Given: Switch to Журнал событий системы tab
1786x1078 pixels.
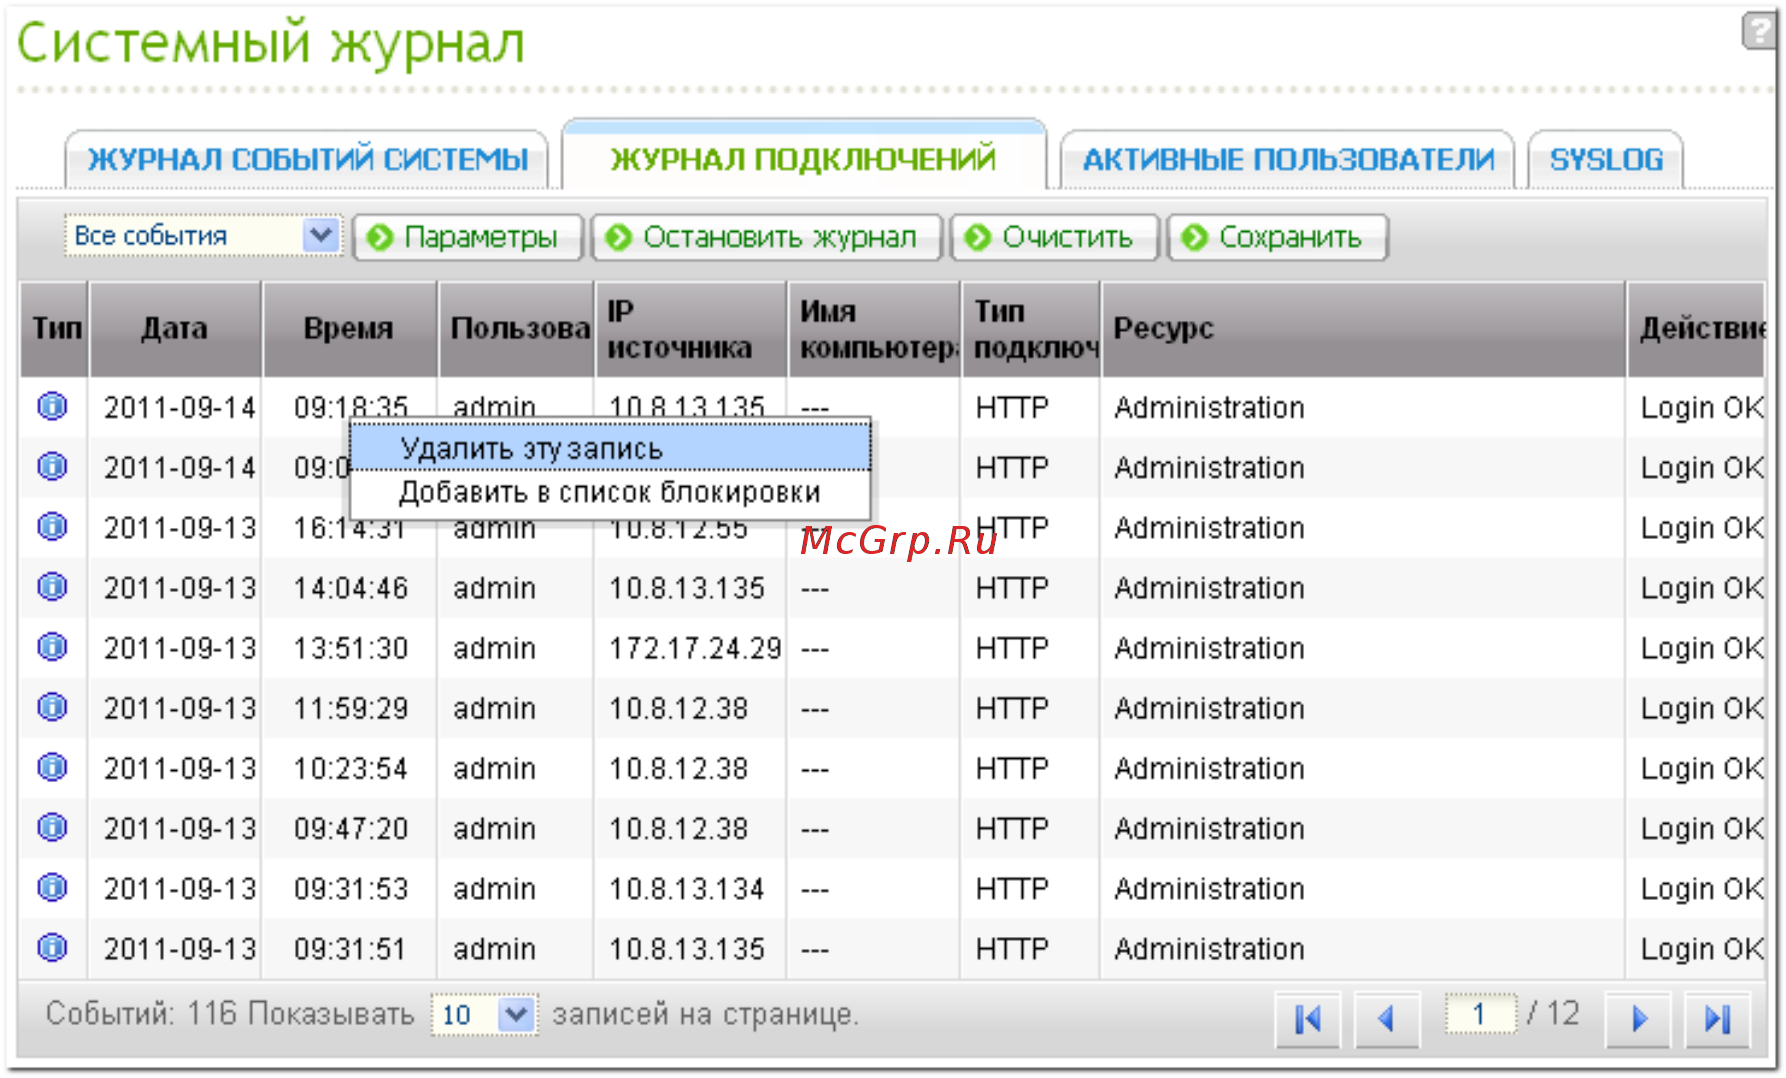Looking at the screenshot, I should pos(307,159).
